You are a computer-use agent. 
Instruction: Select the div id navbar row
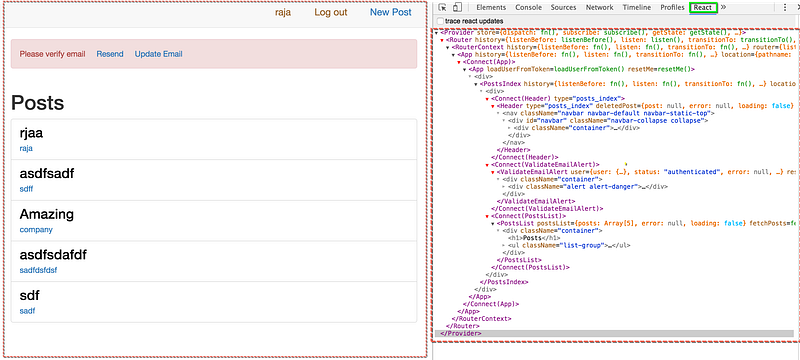608,121
